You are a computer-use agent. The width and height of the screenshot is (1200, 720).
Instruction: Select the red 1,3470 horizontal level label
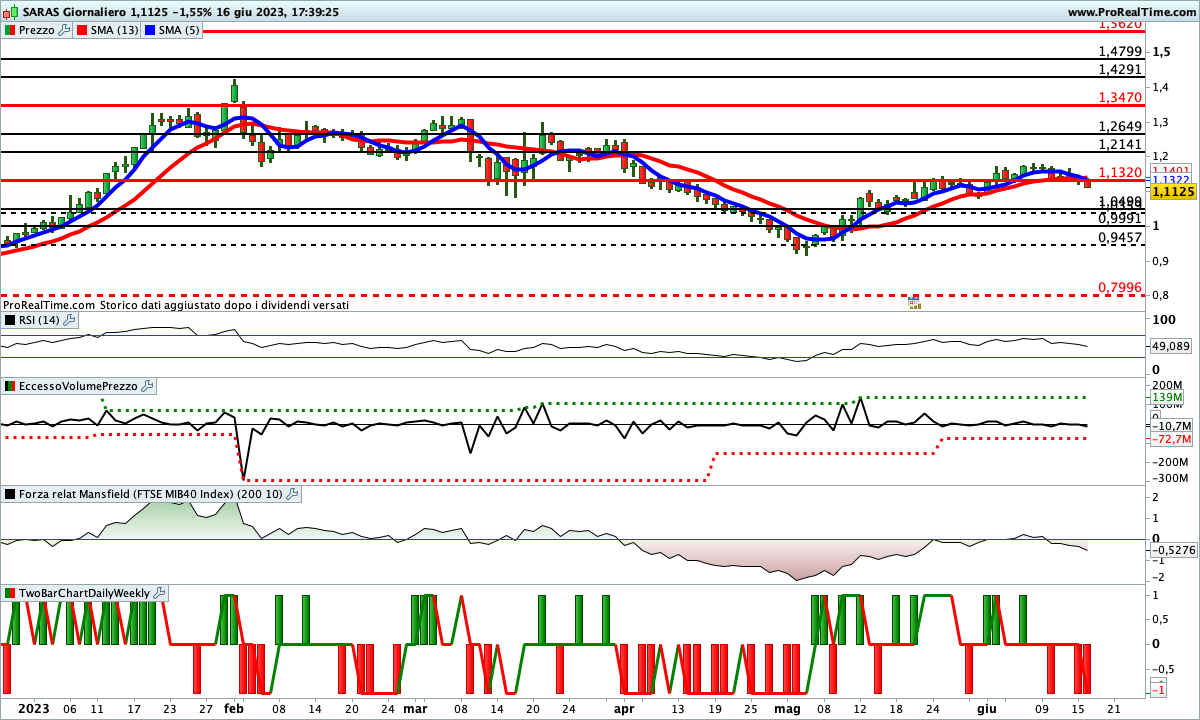click(1119, 97)
